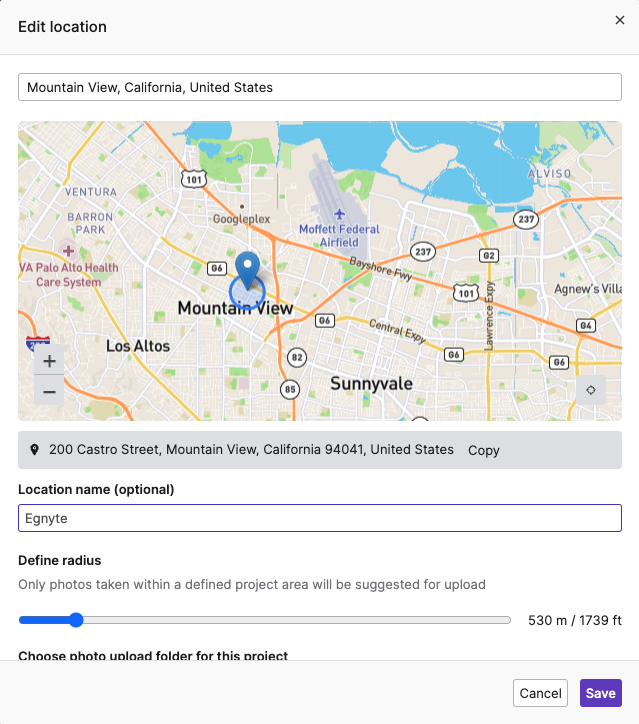Close the Edit location dialog
This screenshot has width=639, height=724.
tap(620, 20)
